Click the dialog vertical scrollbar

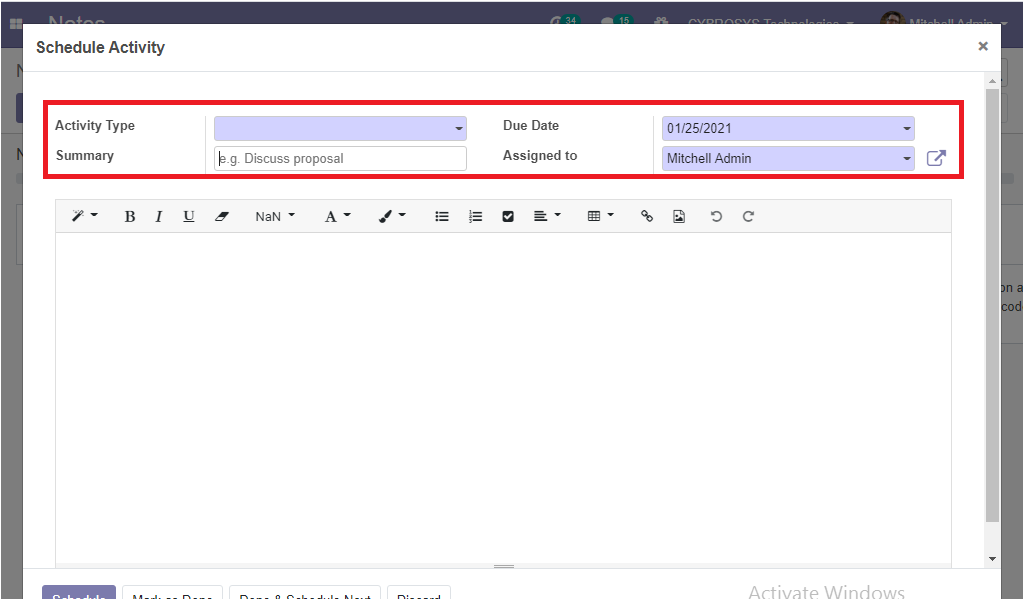click(992, 305)
